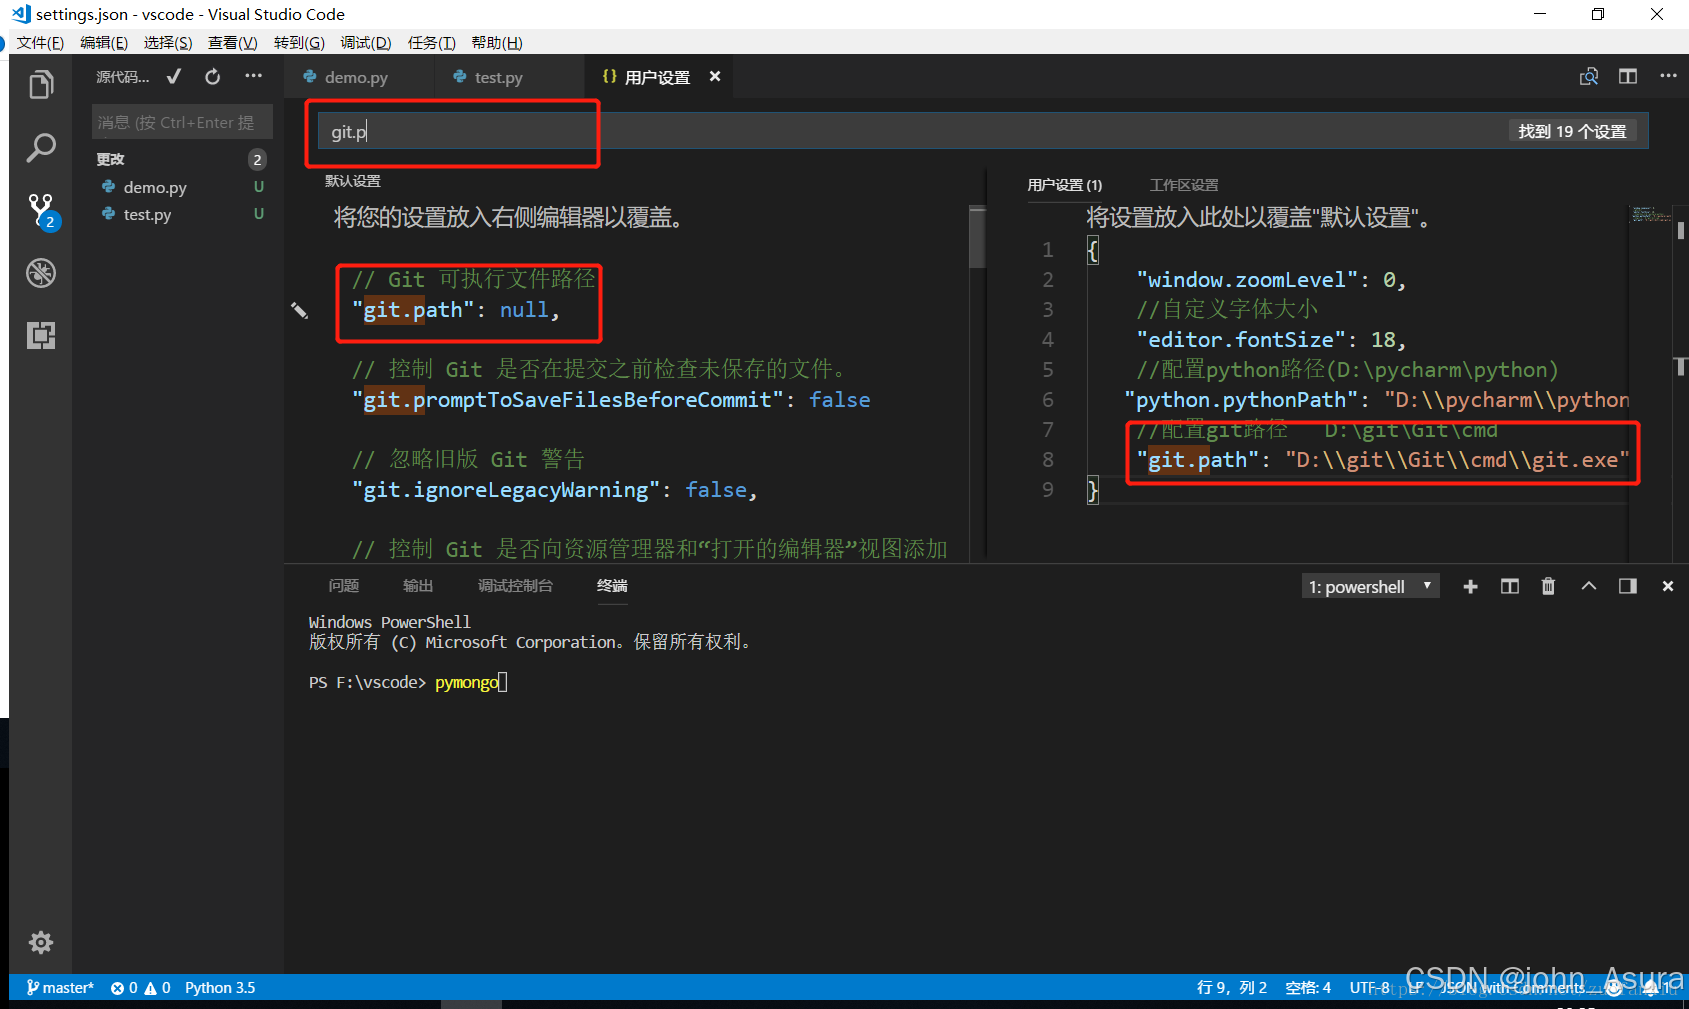This screenshot has height=1009, width=1689.
Task: Open editor more actions ellipsis
Action: click(1668, 77)
